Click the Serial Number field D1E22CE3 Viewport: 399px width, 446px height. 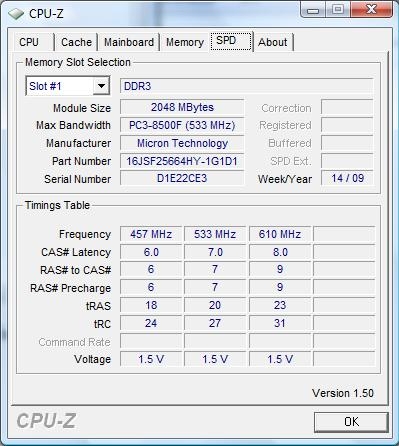point(182,178)
